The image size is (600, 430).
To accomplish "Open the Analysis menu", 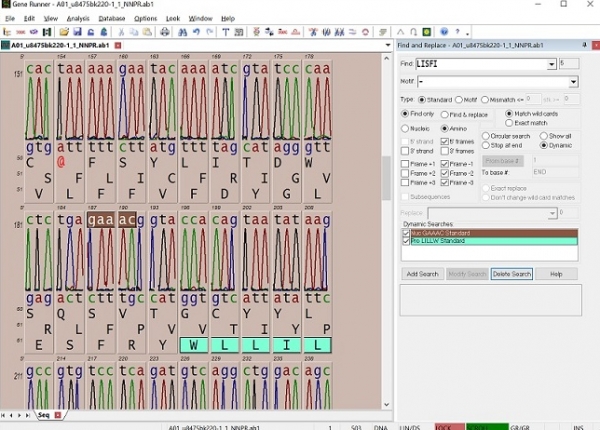I will click(x=78, y=18).
